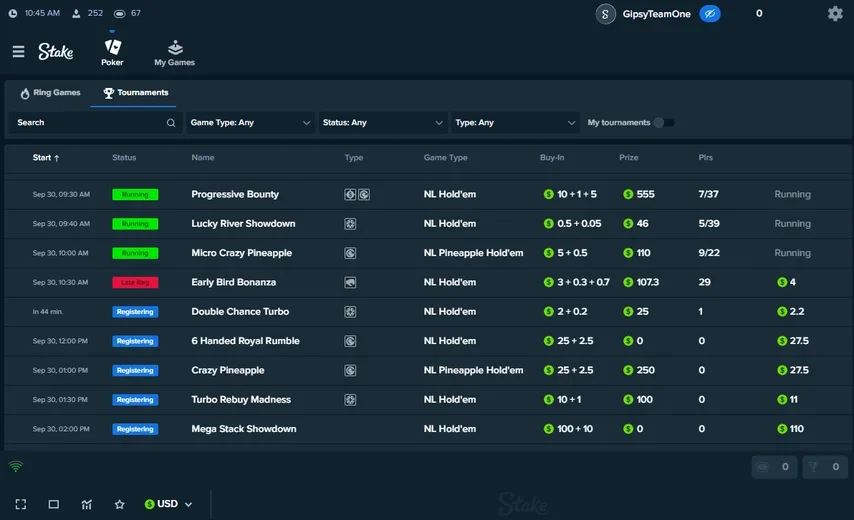Click the 6 Handed Royal Rumble type icon
Viewport: 854px width, 520px height.
click(x=350, y=341)
